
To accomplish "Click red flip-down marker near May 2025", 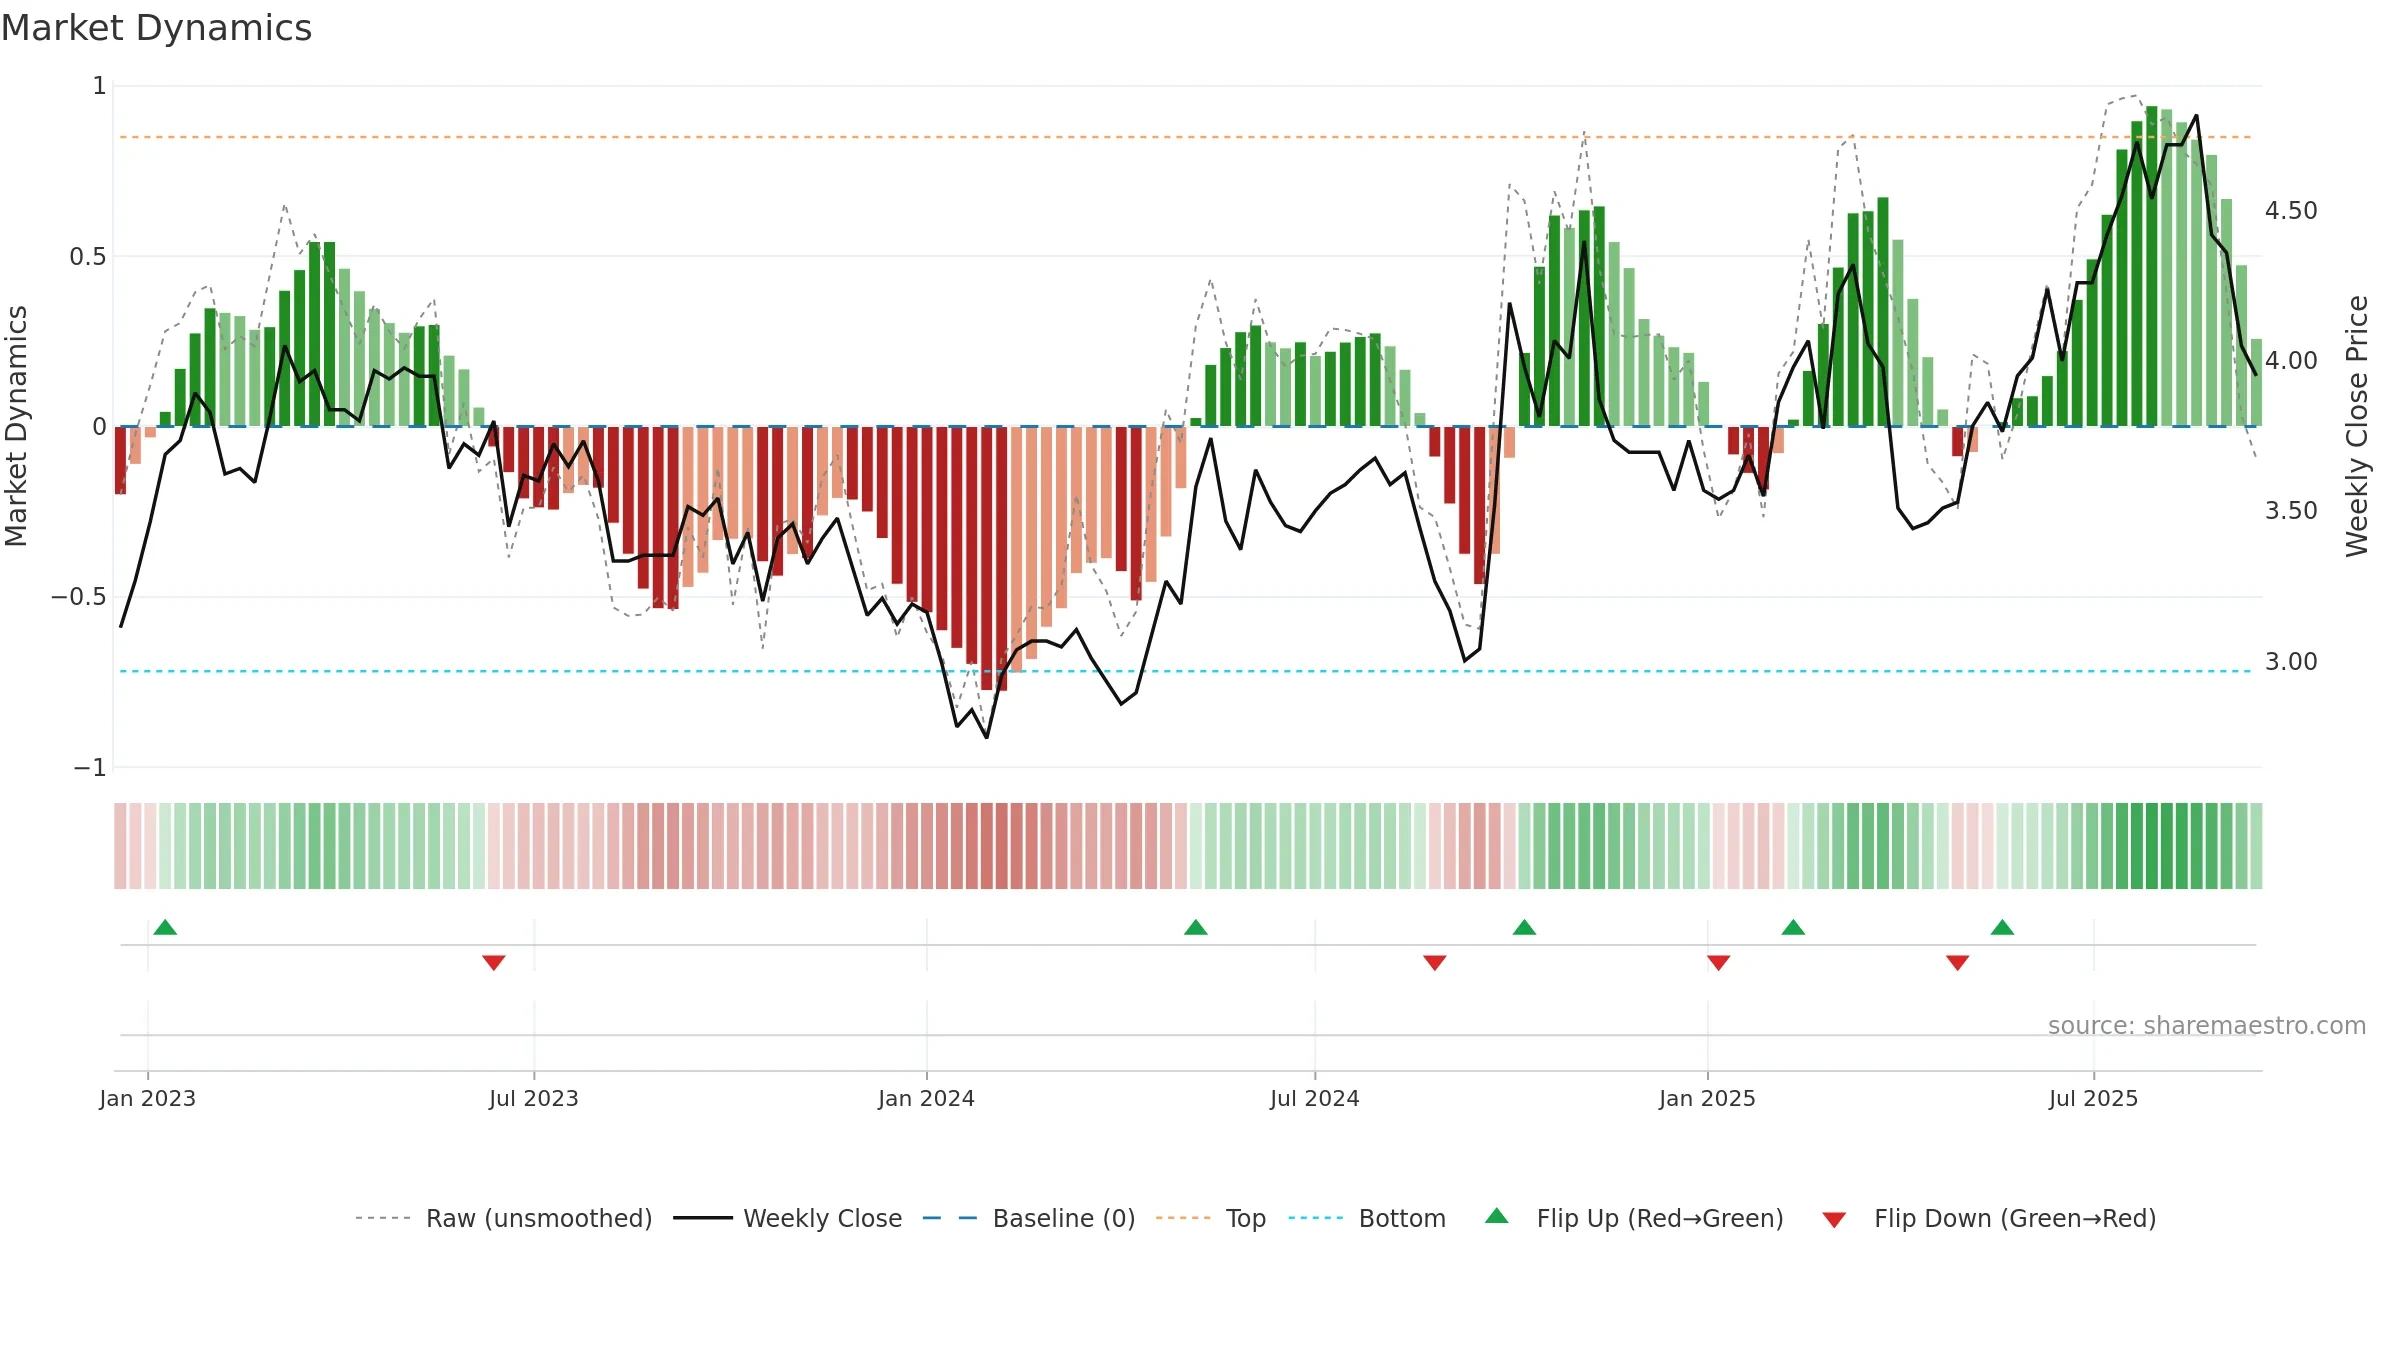I will pyautogui.click(x=1958, y=962).
